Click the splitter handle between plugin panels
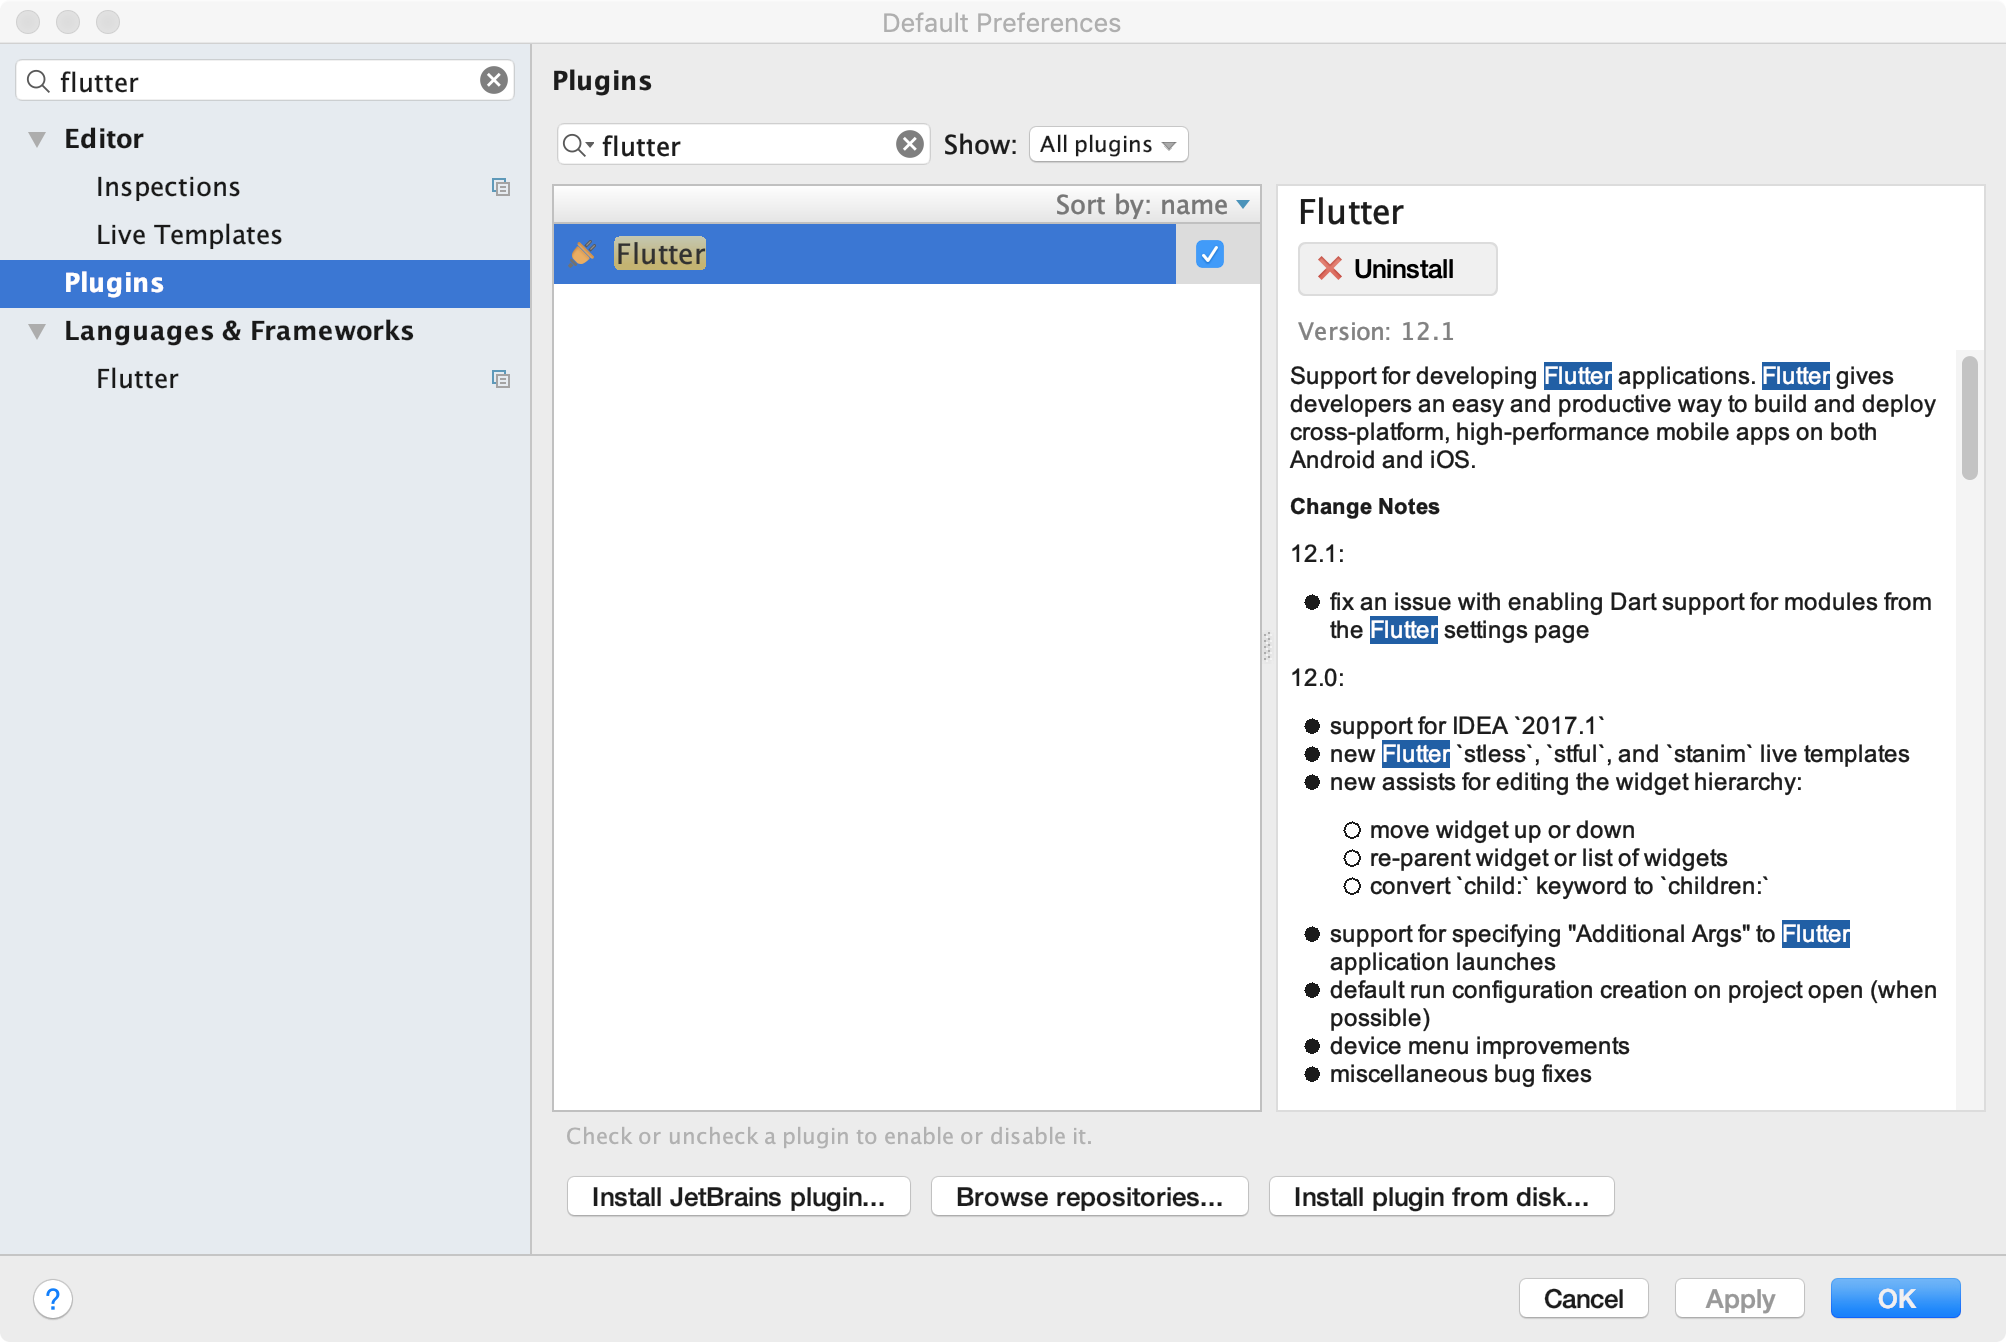The height and width of the screenshot is (1342, 2006). tap(1268, 646)
